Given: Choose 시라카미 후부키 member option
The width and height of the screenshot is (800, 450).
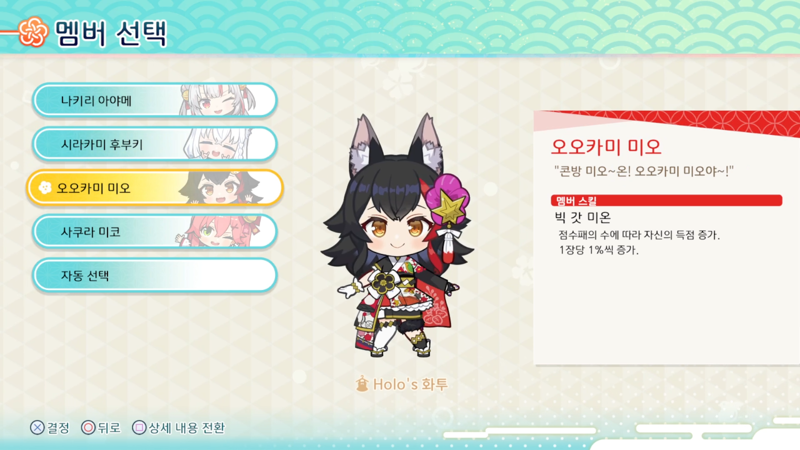Looking at the screenshot, I should pyautogui.click(x=155, y=144).
